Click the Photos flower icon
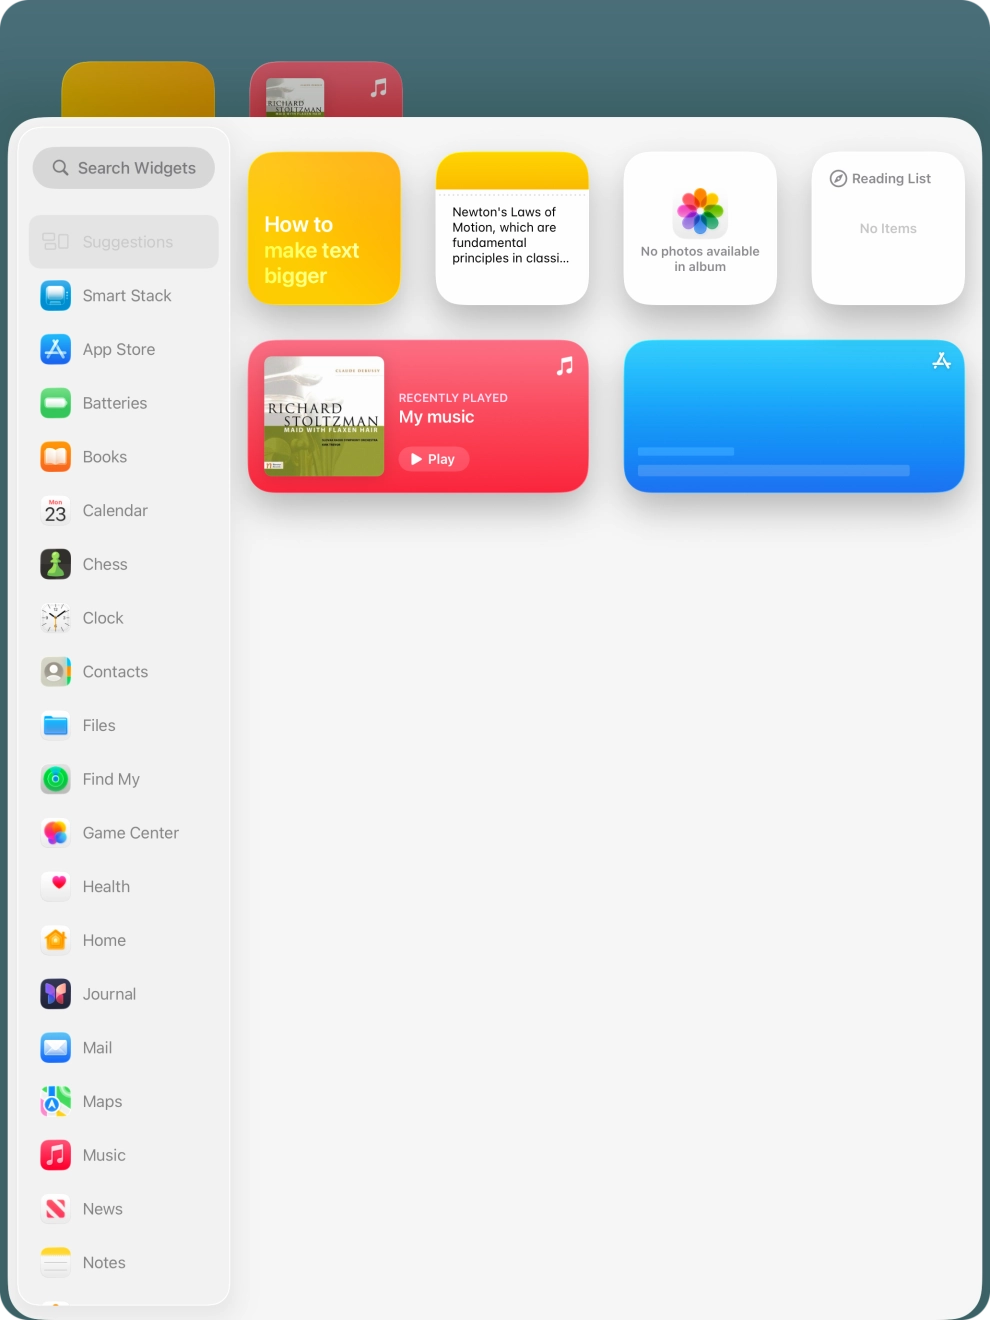990x1320 pixels. pos(700,211)
